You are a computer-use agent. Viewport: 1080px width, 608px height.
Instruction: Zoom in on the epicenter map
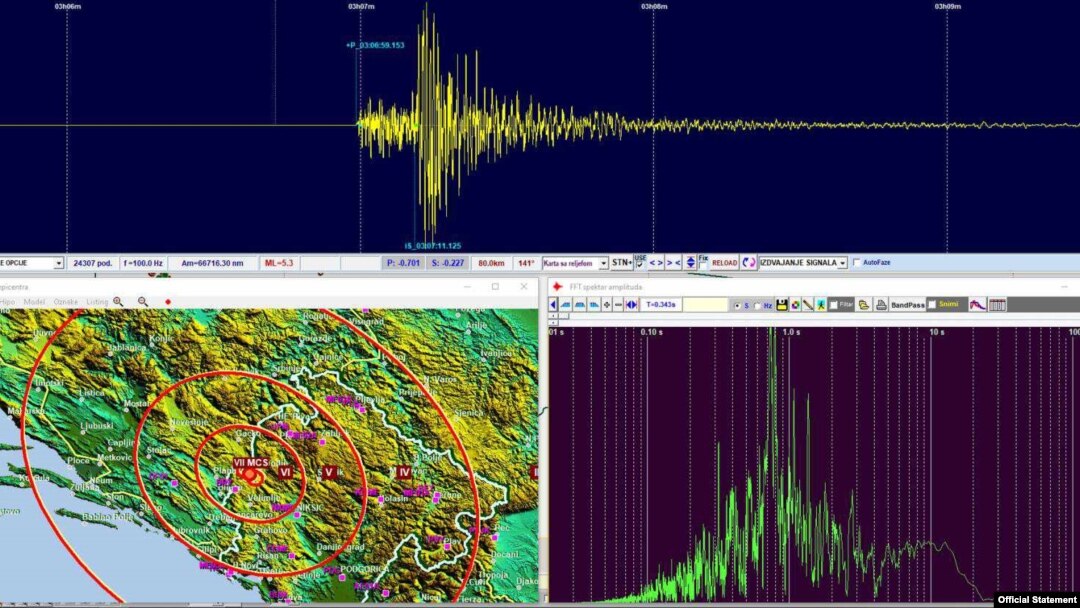pos(118,302)
